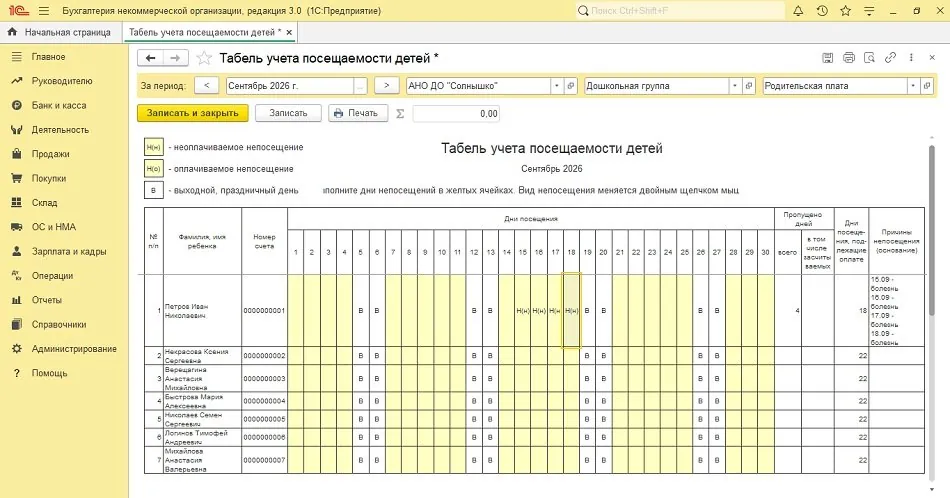Screen dimensions: 950x498
Task: Click Записать и закрыть button
Action: pyautogui.click(x=193, y=113)
